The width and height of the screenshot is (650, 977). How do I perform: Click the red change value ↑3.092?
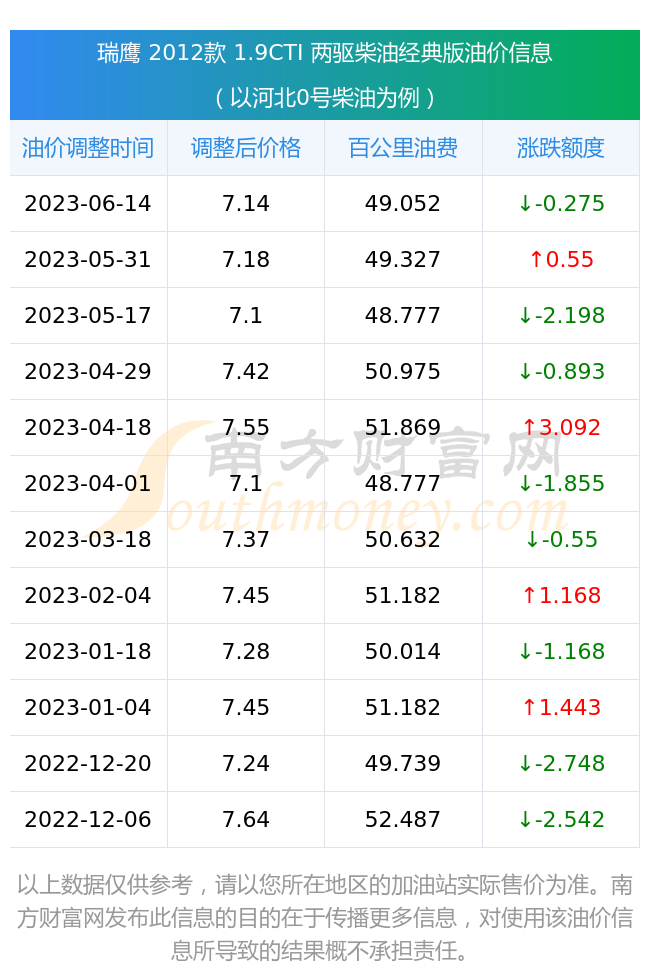click(x=562, y=428)
